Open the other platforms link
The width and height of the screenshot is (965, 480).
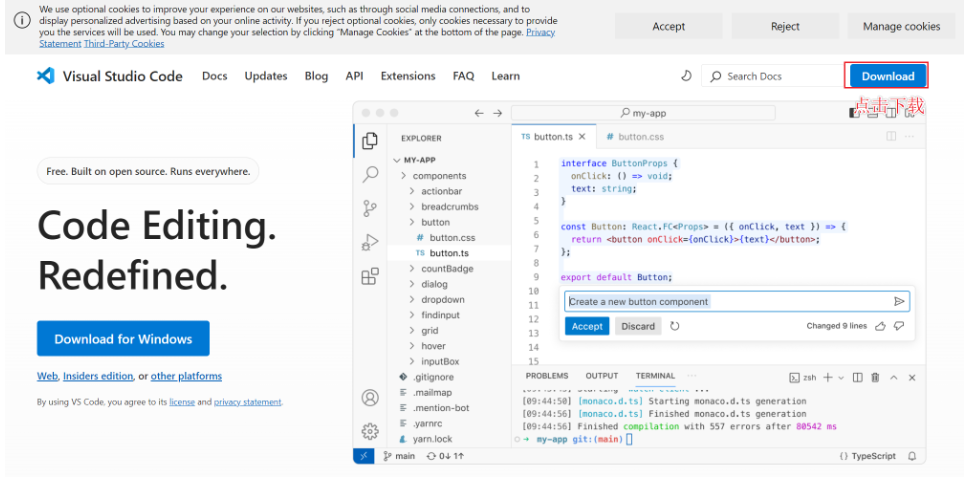pyautogui.click(x=186, y=376)
